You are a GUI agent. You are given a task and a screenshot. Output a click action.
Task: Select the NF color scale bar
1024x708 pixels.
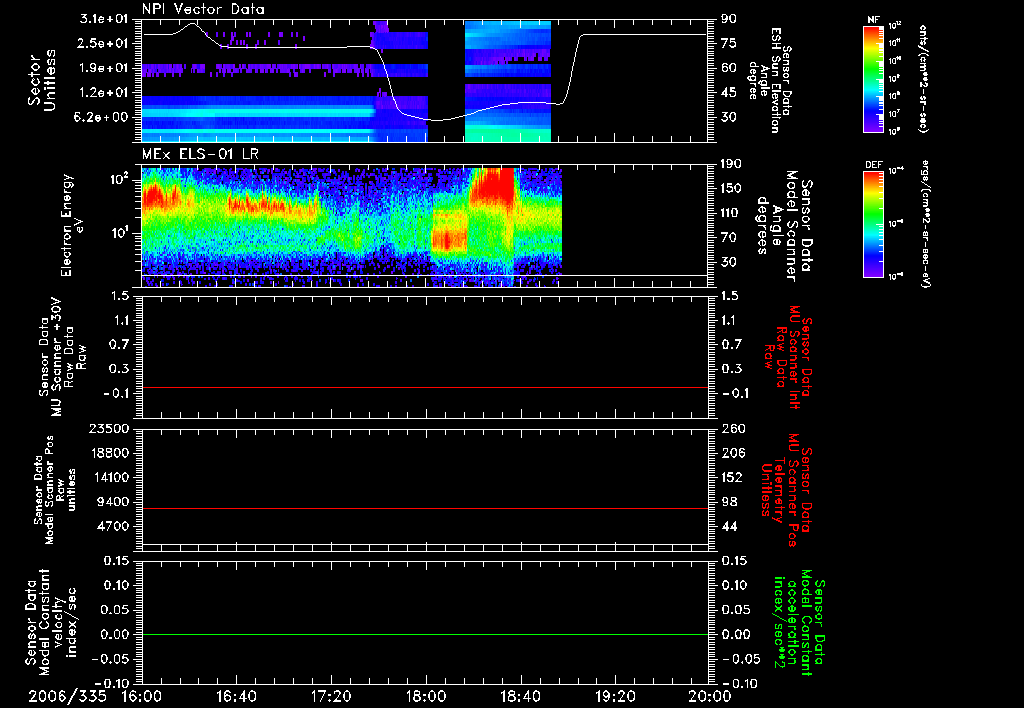pyautogui.click(x=874, y=79)
